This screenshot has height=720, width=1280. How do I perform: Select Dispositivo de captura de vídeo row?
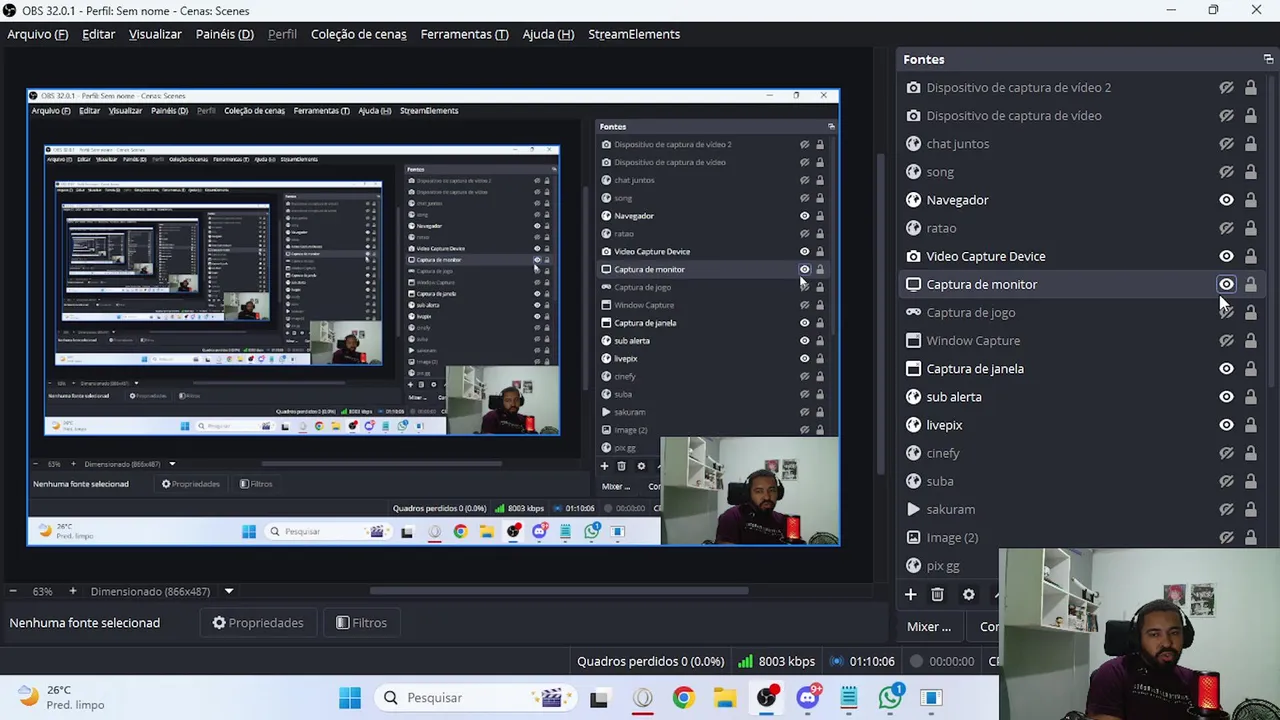click(1080, 116)
